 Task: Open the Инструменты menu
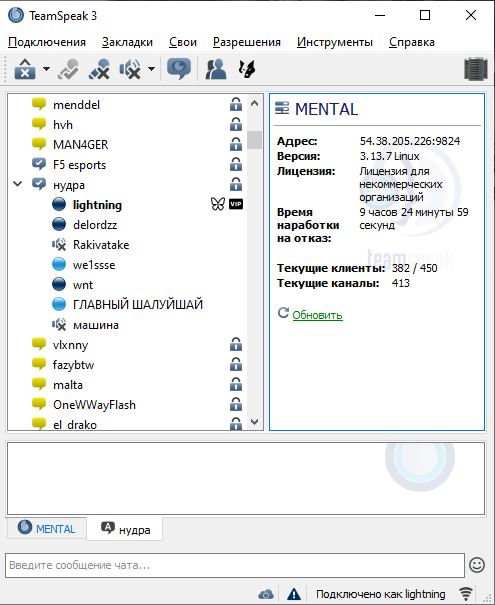(335, 42)
